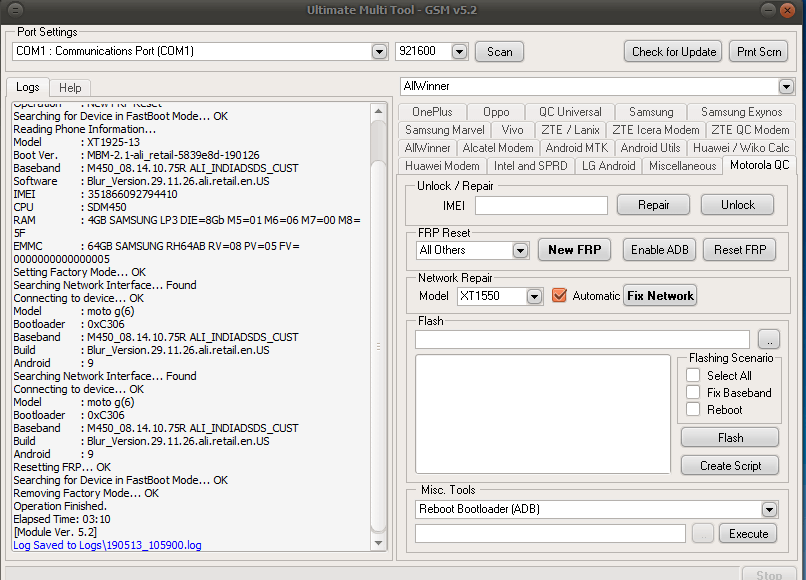Switch to the ZTE QC Modem tab
The height and width of the screenshot is (580, 806).
pos(750,130)
